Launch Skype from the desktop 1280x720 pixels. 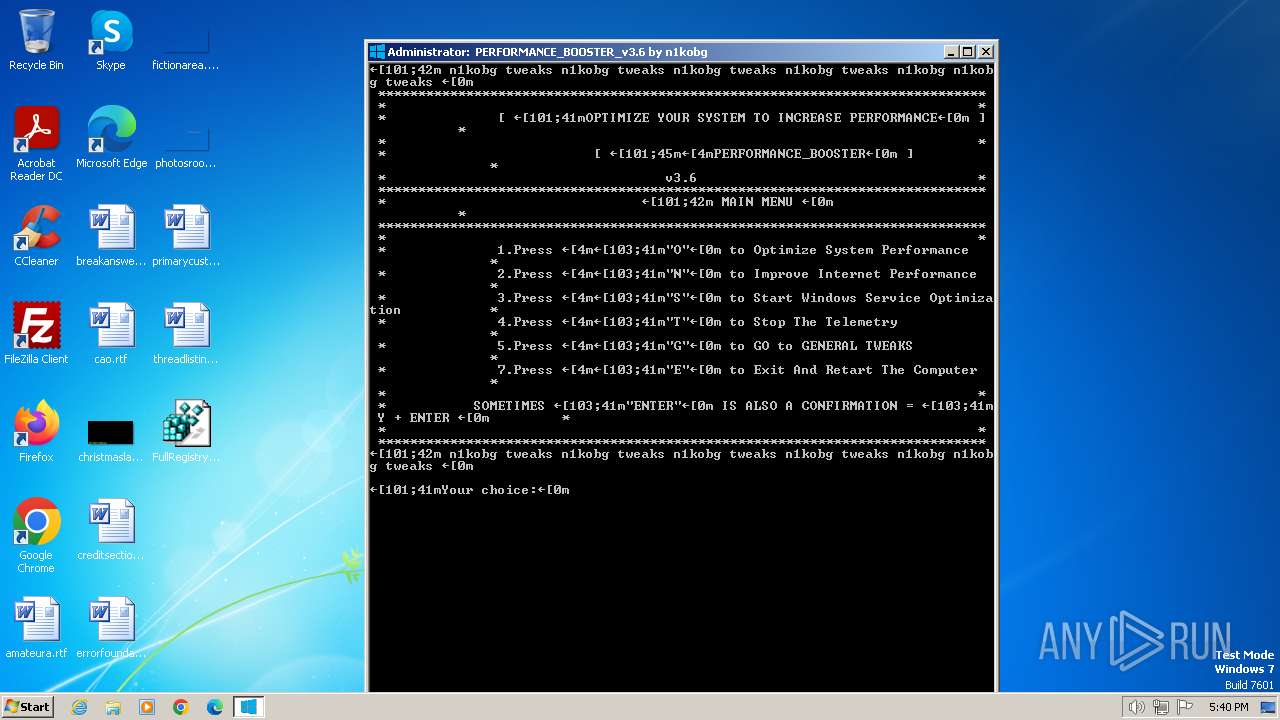110,40
